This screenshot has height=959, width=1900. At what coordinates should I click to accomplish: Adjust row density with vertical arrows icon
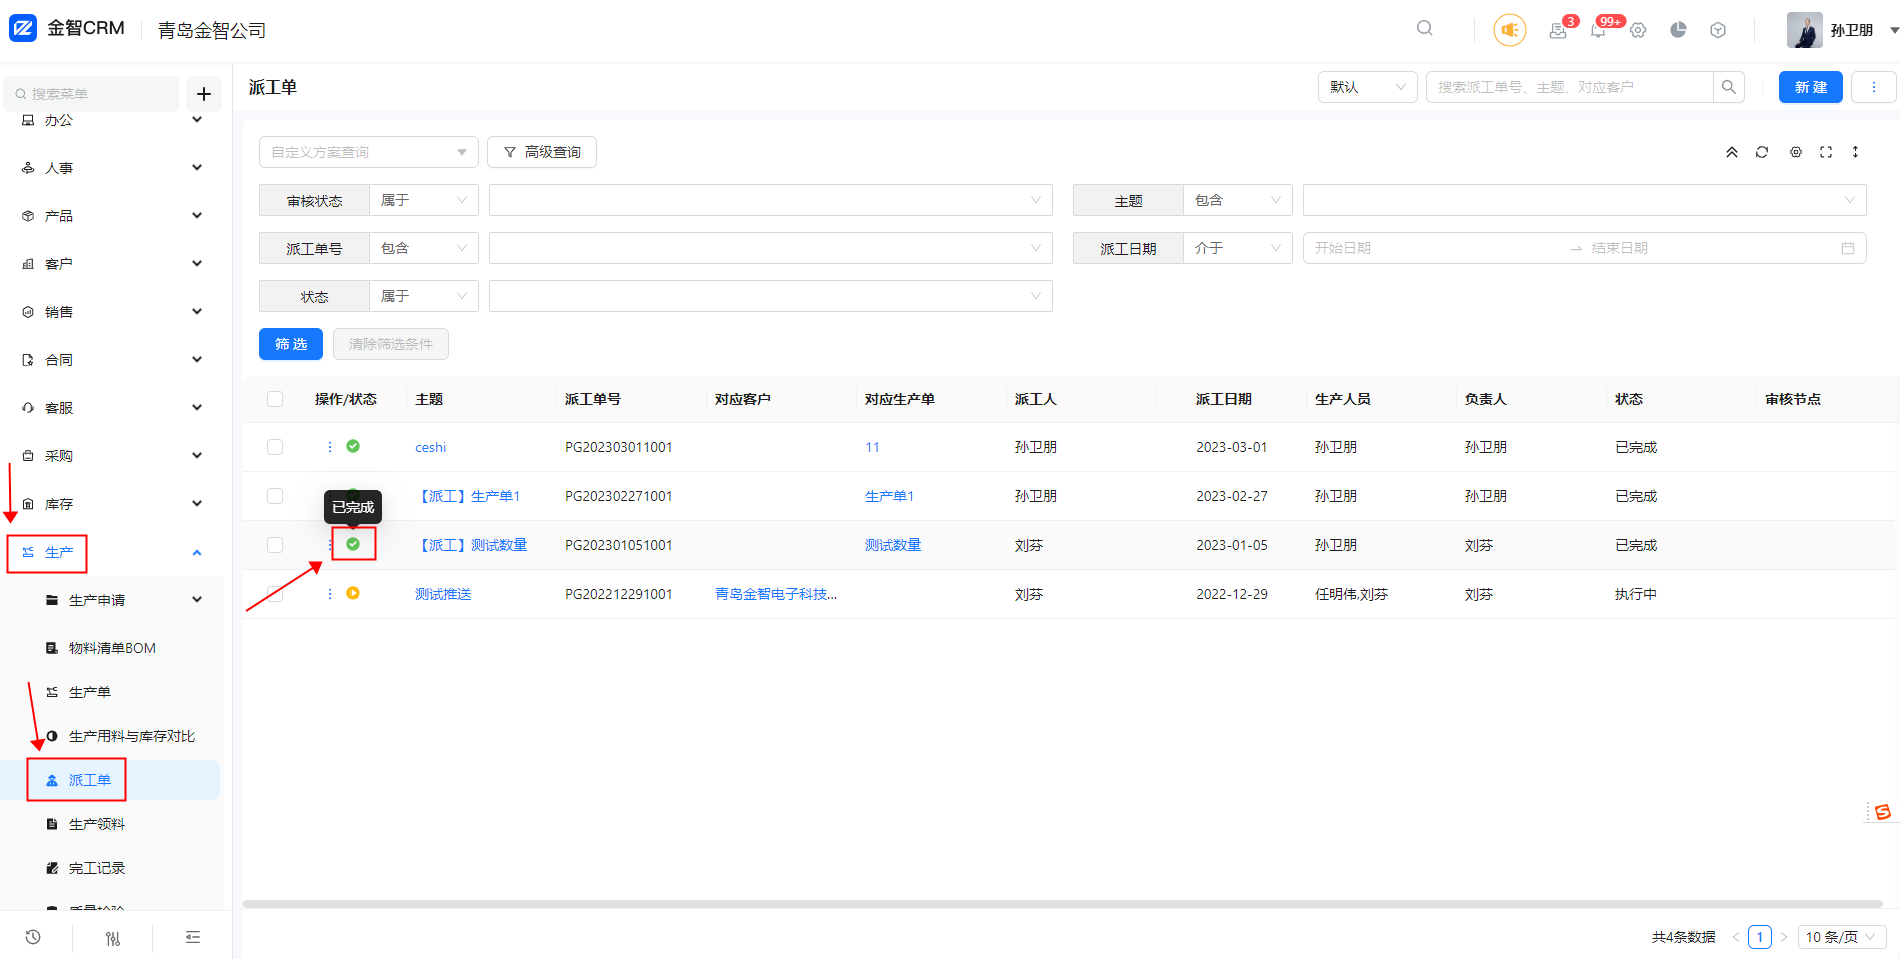coord(1855,152)
